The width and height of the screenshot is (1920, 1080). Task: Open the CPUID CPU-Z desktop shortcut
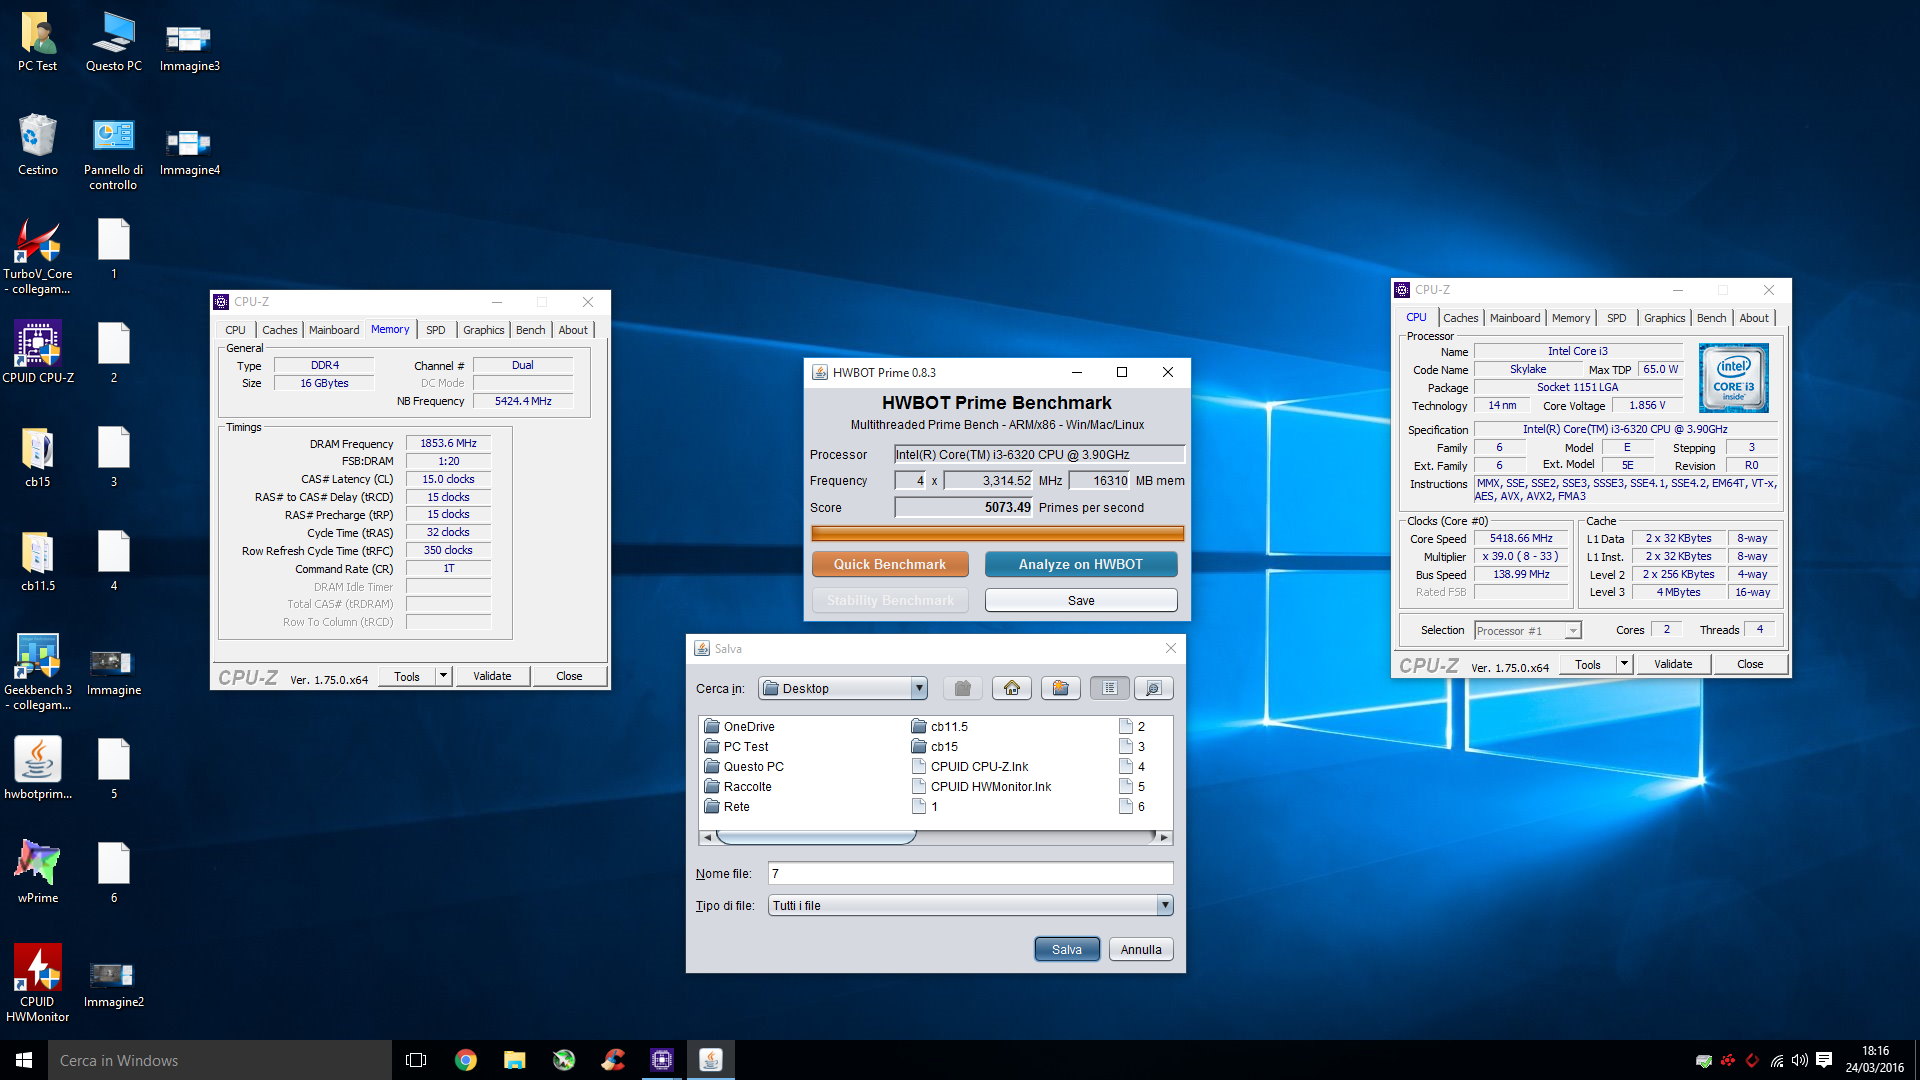tap(38, 351)
